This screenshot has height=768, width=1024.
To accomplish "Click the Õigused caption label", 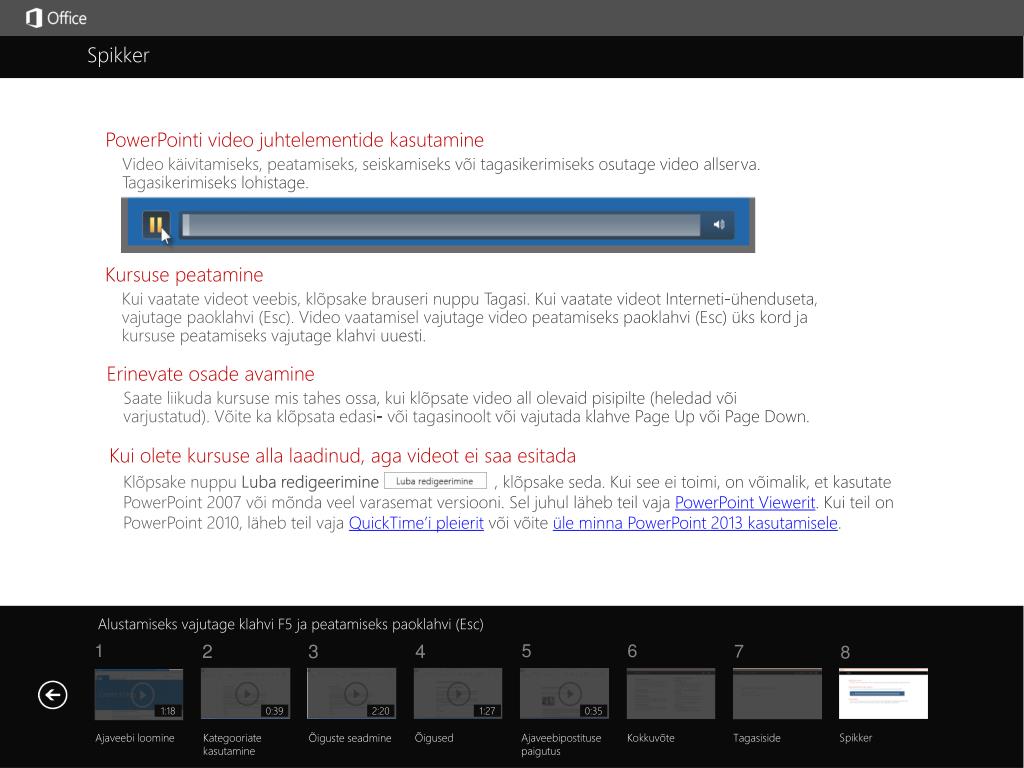I will click(x=434, y=738).
